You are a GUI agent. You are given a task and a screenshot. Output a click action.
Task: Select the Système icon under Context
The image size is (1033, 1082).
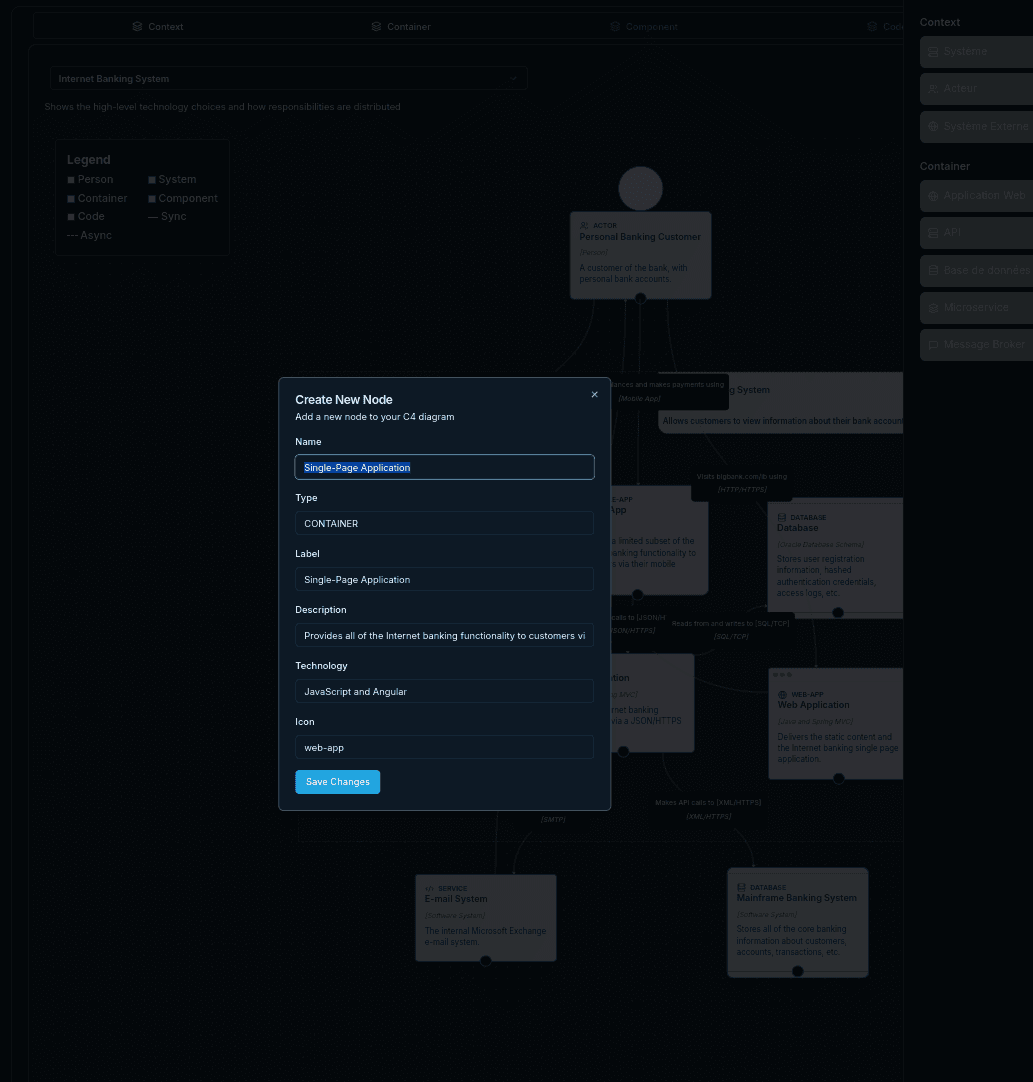[933, 51]
